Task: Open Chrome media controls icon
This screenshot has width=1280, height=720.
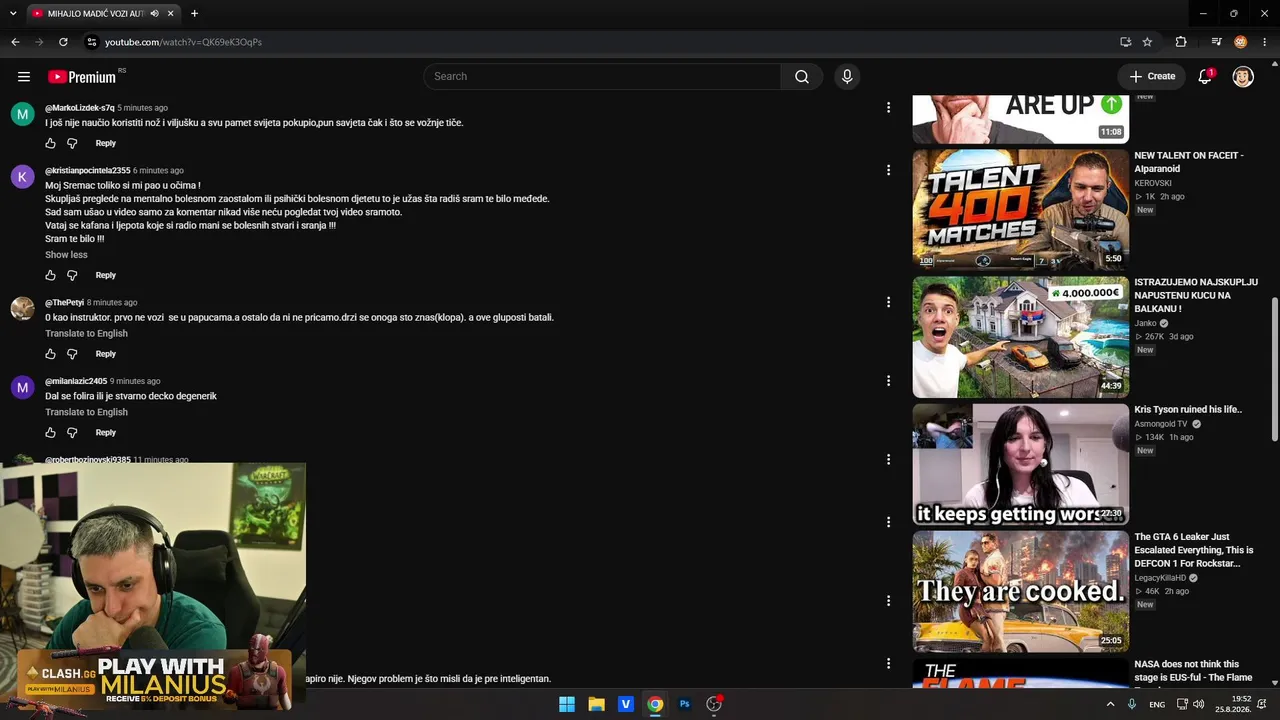Action: 1216,42
